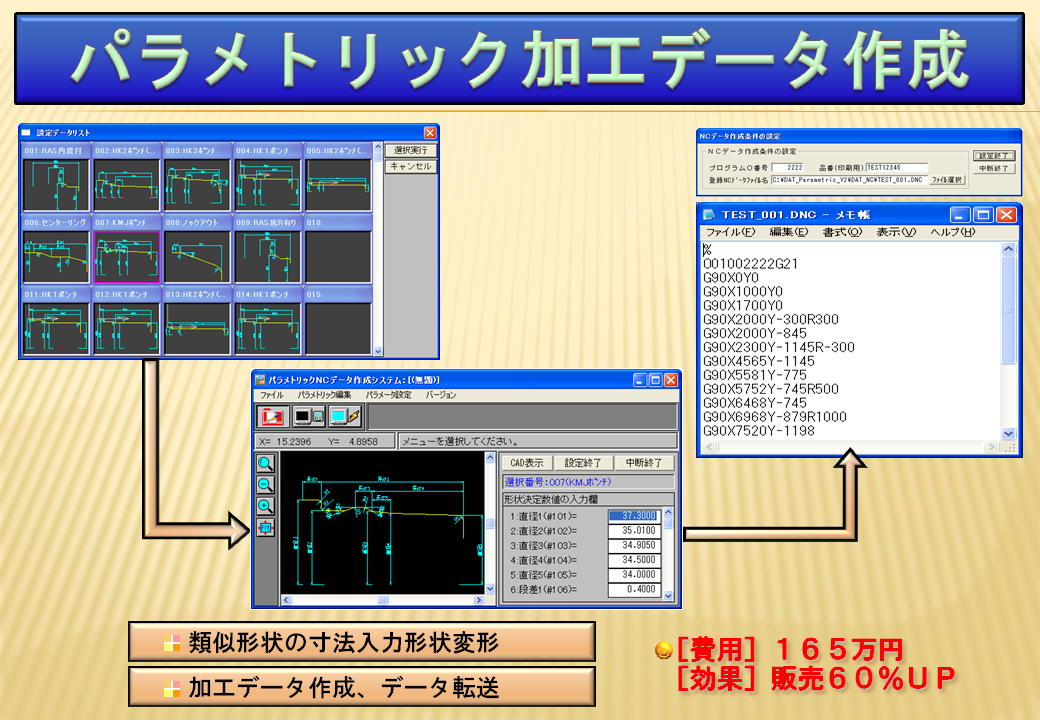1040x720 pixels.
Task: Click the 品番 field showing TEST12345
Action: pos(896,168)
